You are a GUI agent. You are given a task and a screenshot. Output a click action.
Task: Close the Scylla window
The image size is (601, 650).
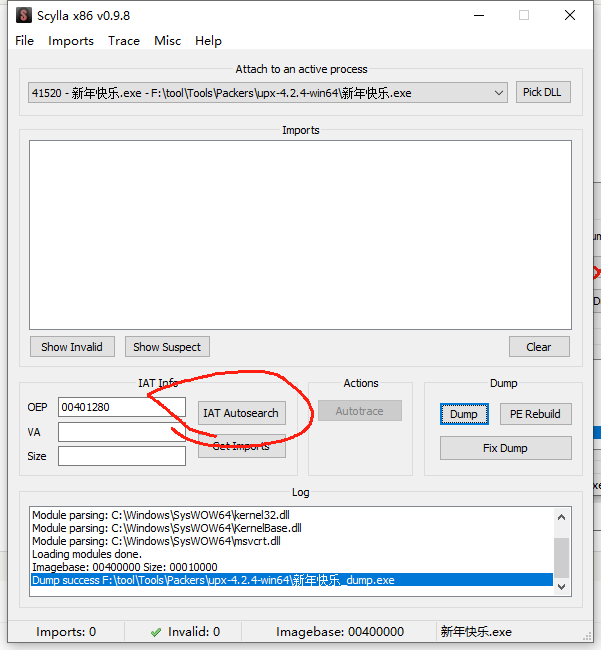pos(570,15)
